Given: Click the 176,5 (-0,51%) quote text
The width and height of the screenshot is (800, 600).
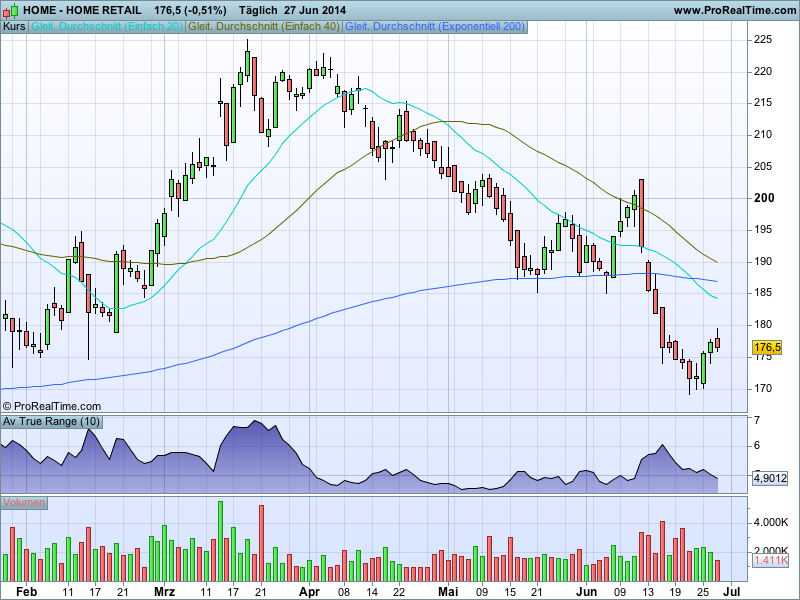Looking at the screenshot, I should tap(190, 10).
